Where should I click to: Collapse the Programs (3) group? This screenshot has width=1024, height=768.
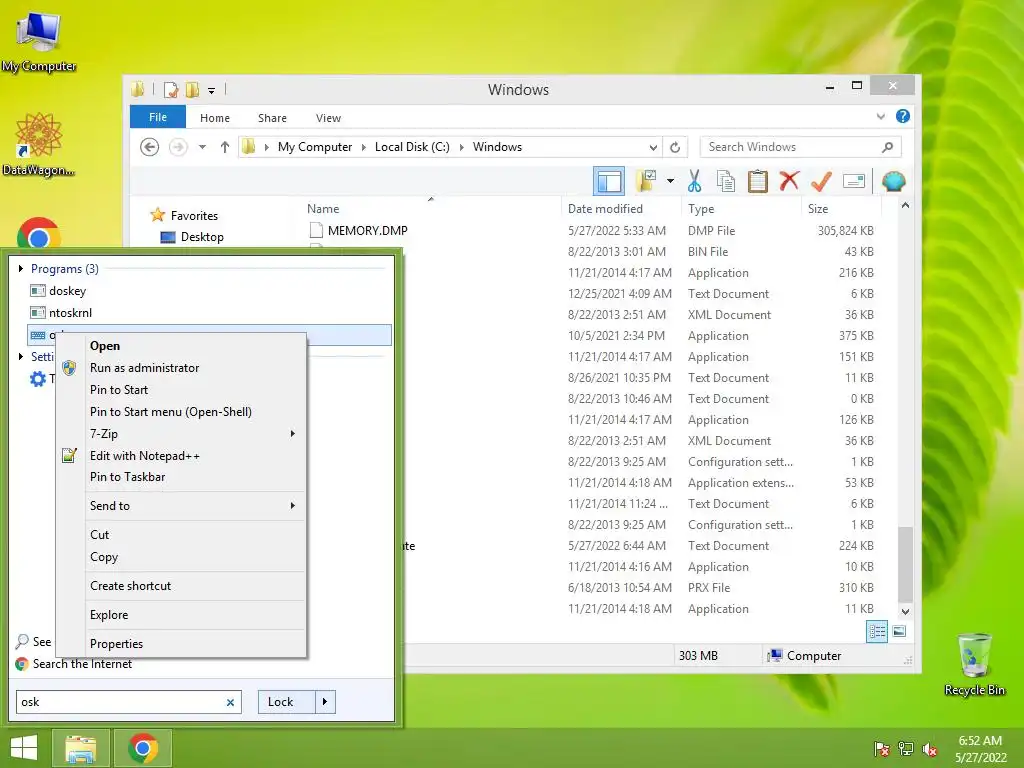pyautogui.click(x=21, y=268)
